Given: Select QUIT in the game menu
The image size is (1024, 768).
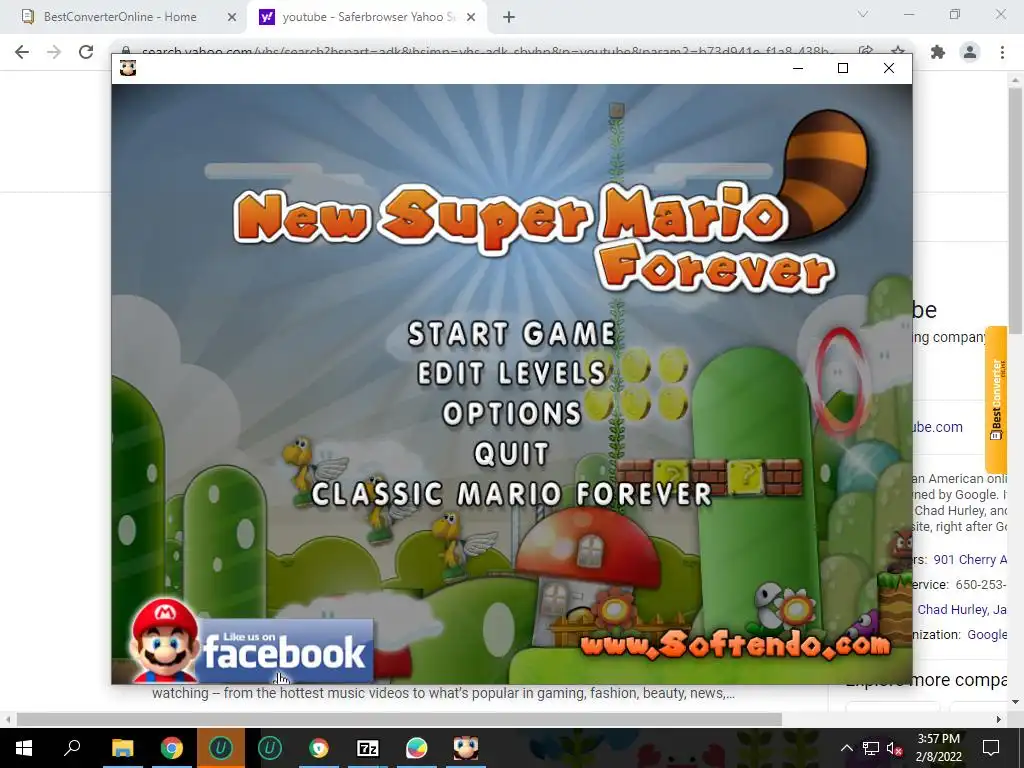Looking at the screenshot, I should [x=511, y=454].
